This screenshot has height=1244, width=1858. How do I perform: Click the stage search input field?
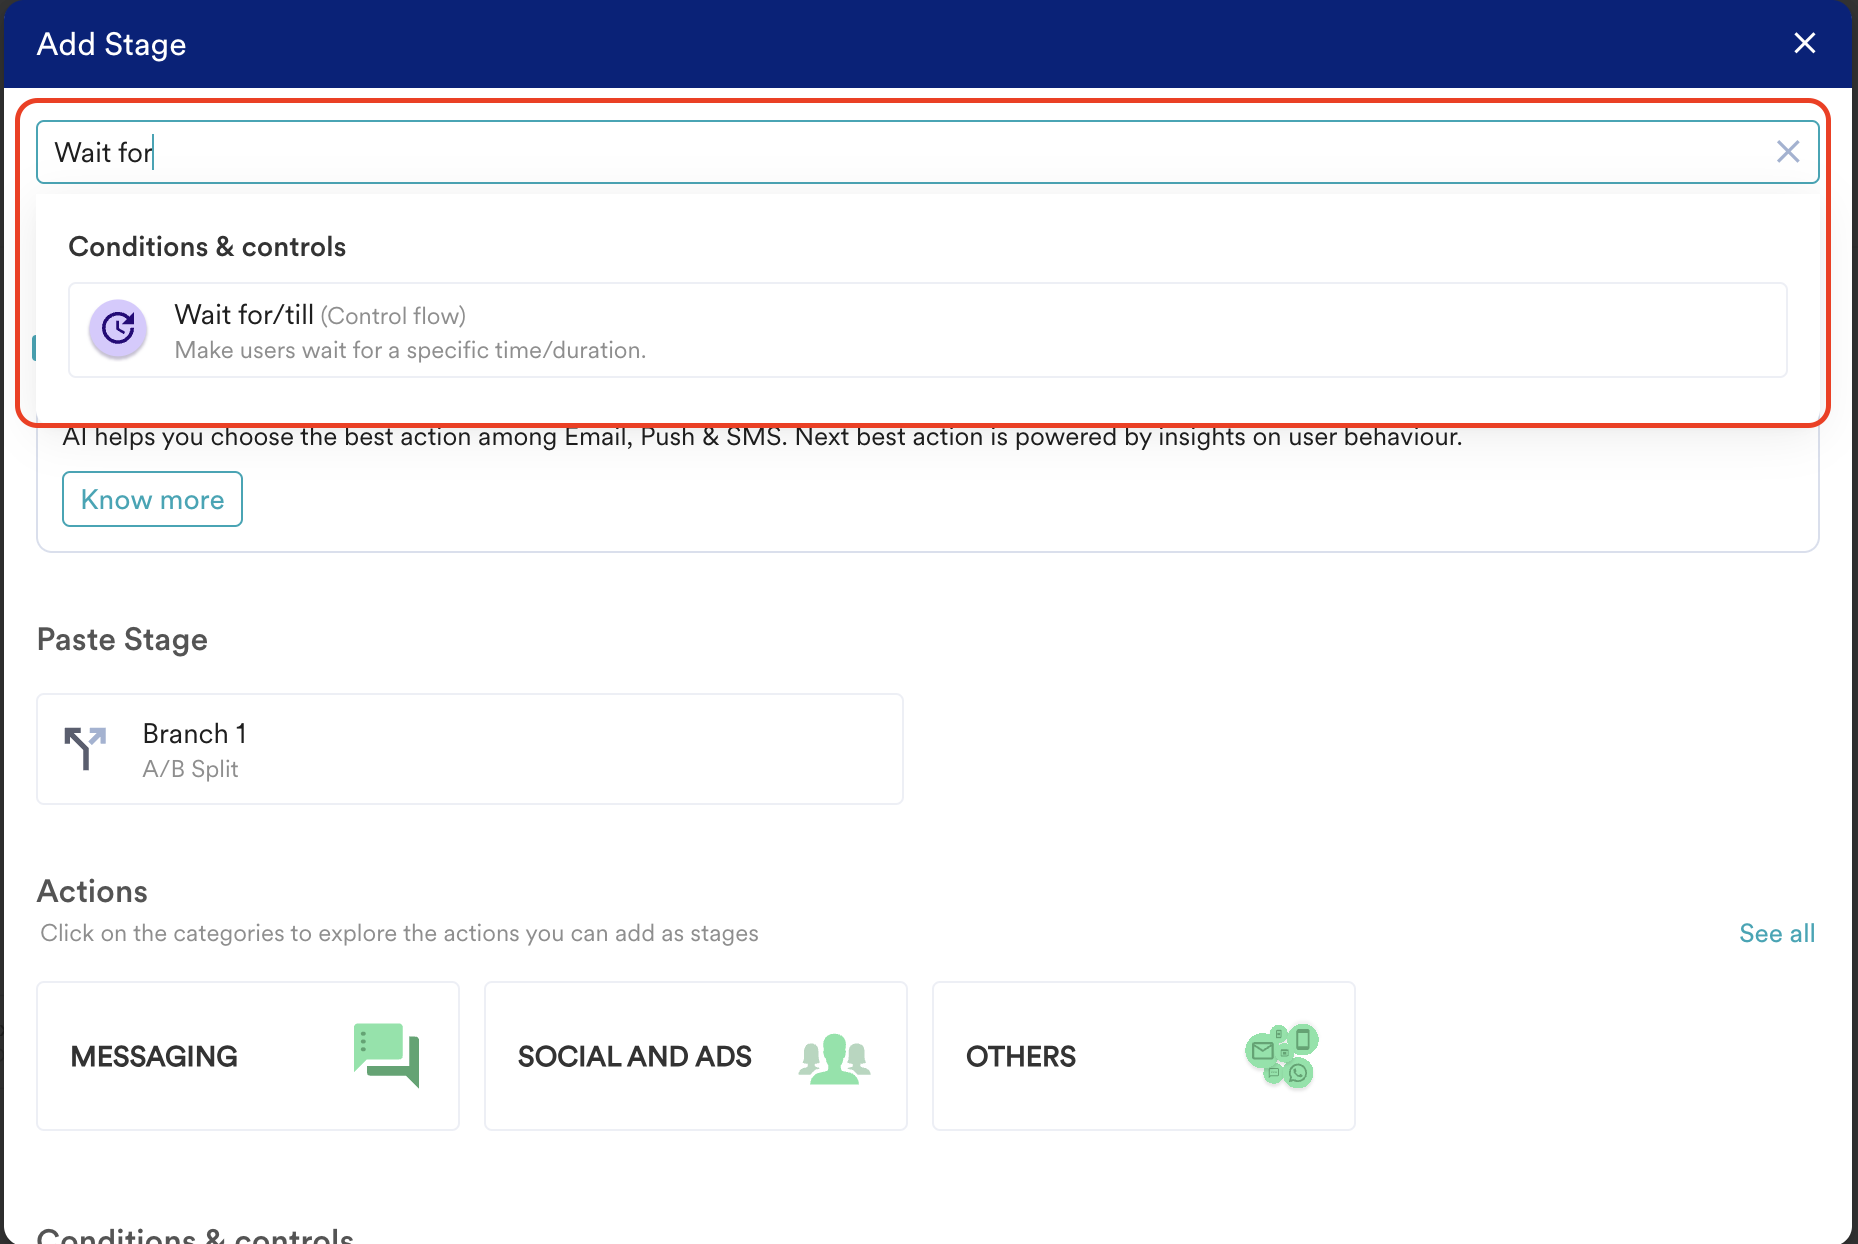click(900, 153)
